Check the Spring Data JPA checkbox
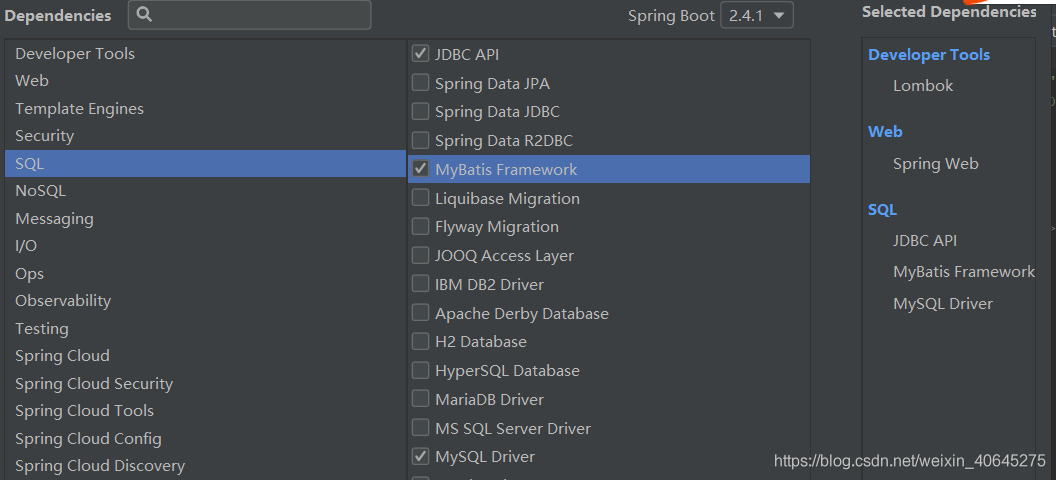 (x=420, y=83)
